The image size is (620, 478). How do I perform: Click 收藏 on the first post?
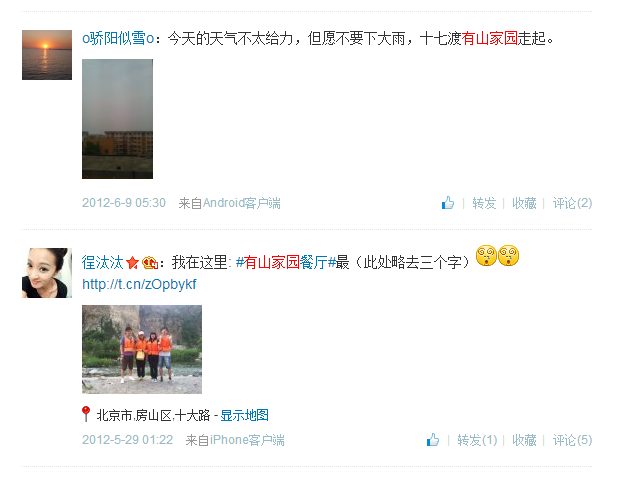524,203
